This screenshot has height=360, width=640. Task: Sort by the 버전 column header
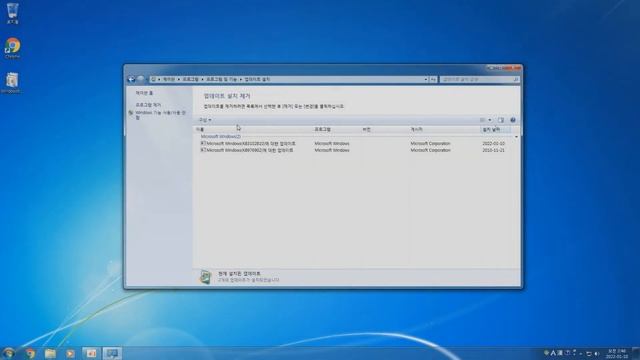(x=385, y=129)
